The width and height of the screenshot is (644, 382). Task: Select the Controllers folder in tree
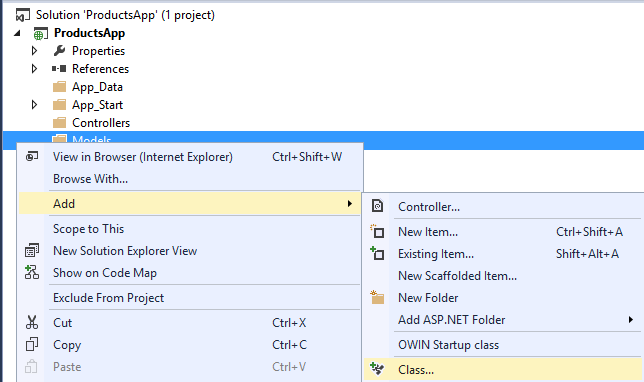pos(101,123)
